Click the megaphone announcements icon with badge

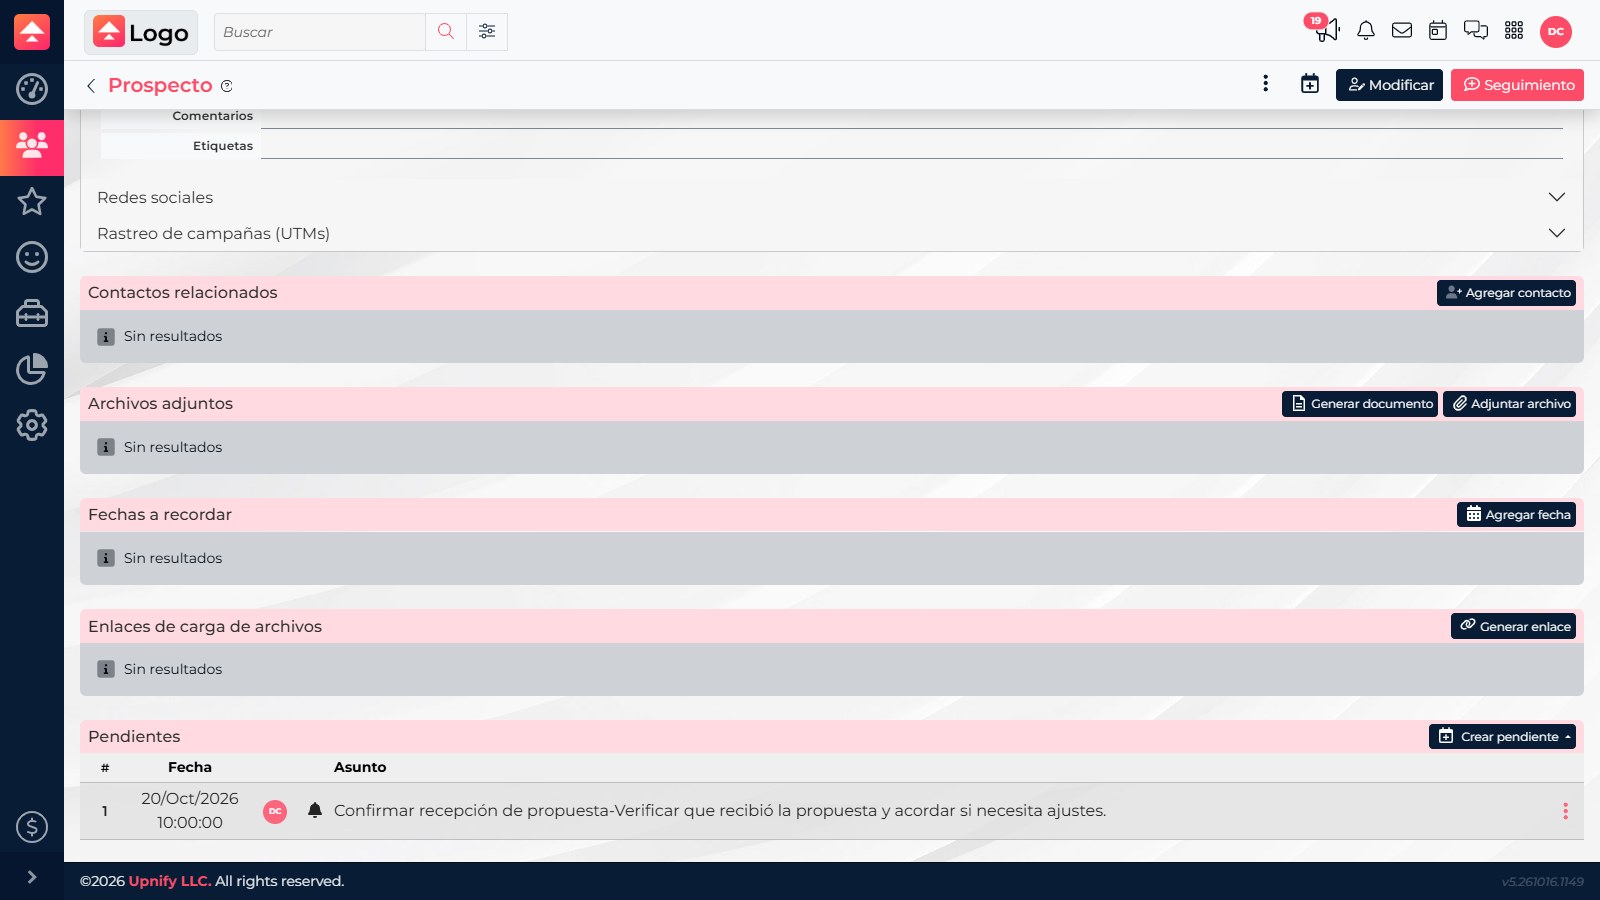point(1326,30)
